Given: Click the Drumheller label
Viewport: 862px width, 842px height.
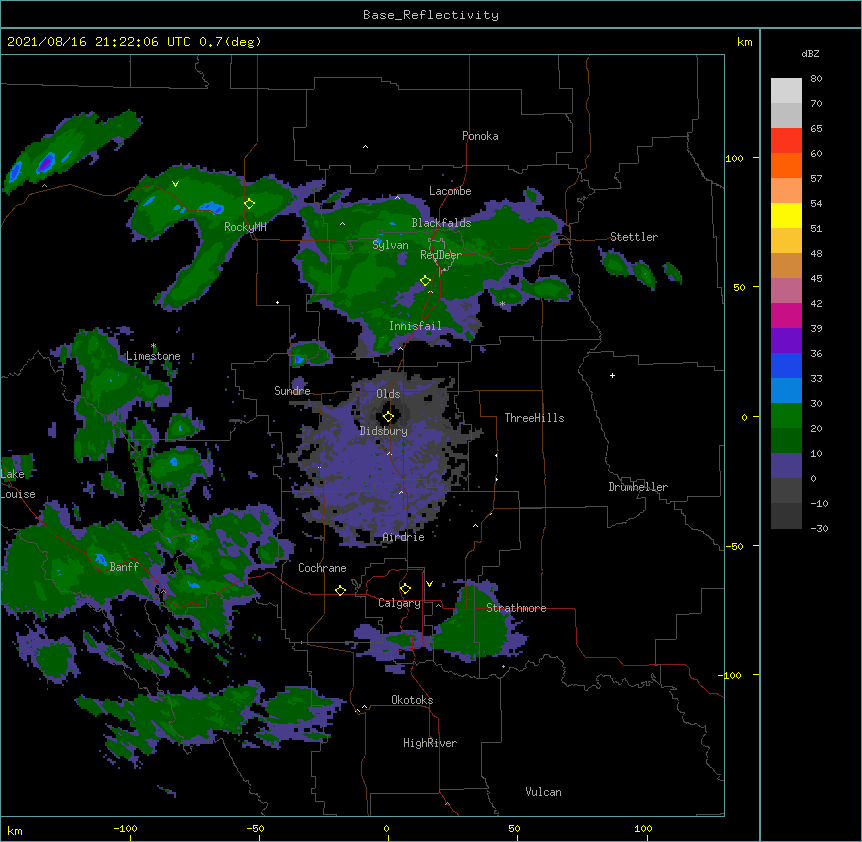Looking at the screenshot, I should [638, 487].
